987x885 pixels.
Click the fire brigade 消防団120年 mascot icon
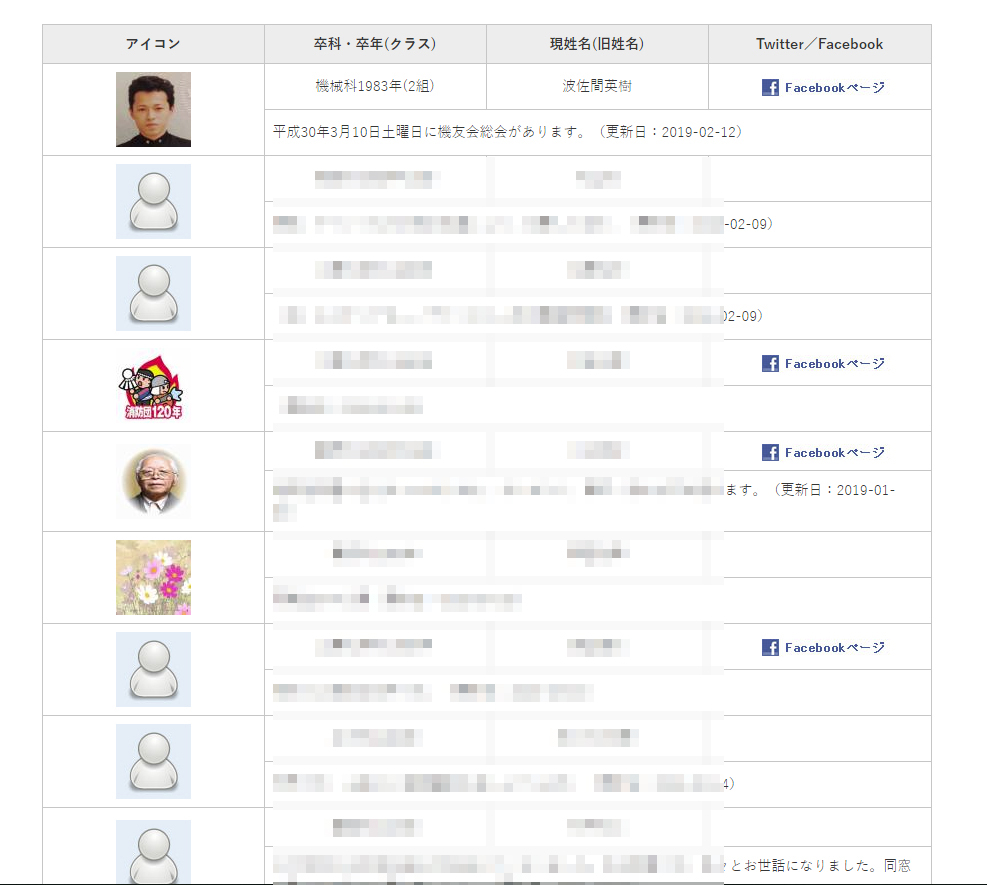(153, 386)
